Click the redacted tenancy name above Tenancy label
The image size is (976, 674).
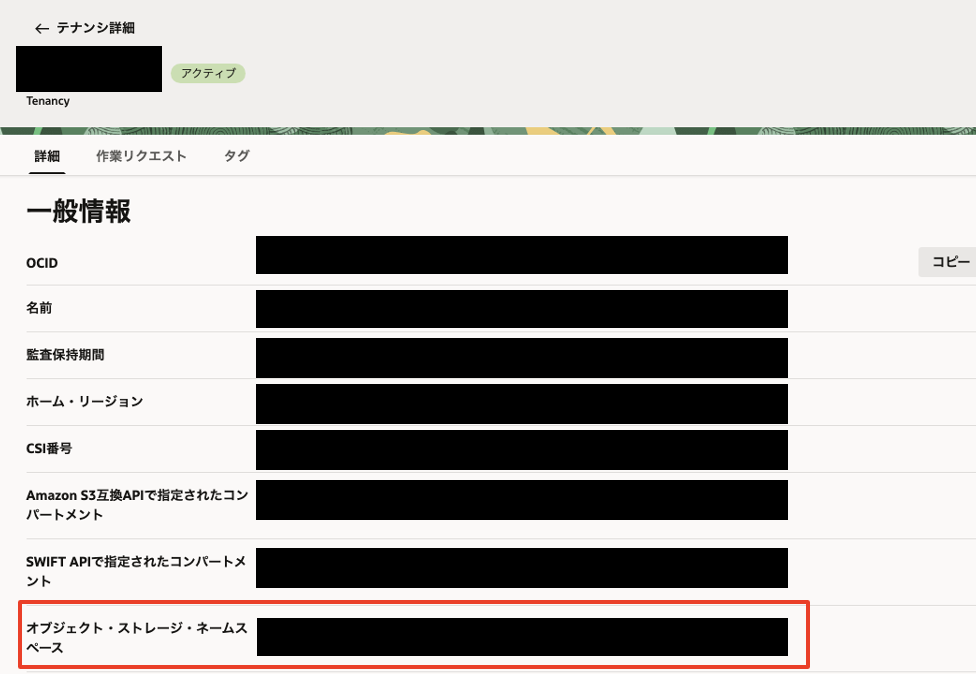87,68
